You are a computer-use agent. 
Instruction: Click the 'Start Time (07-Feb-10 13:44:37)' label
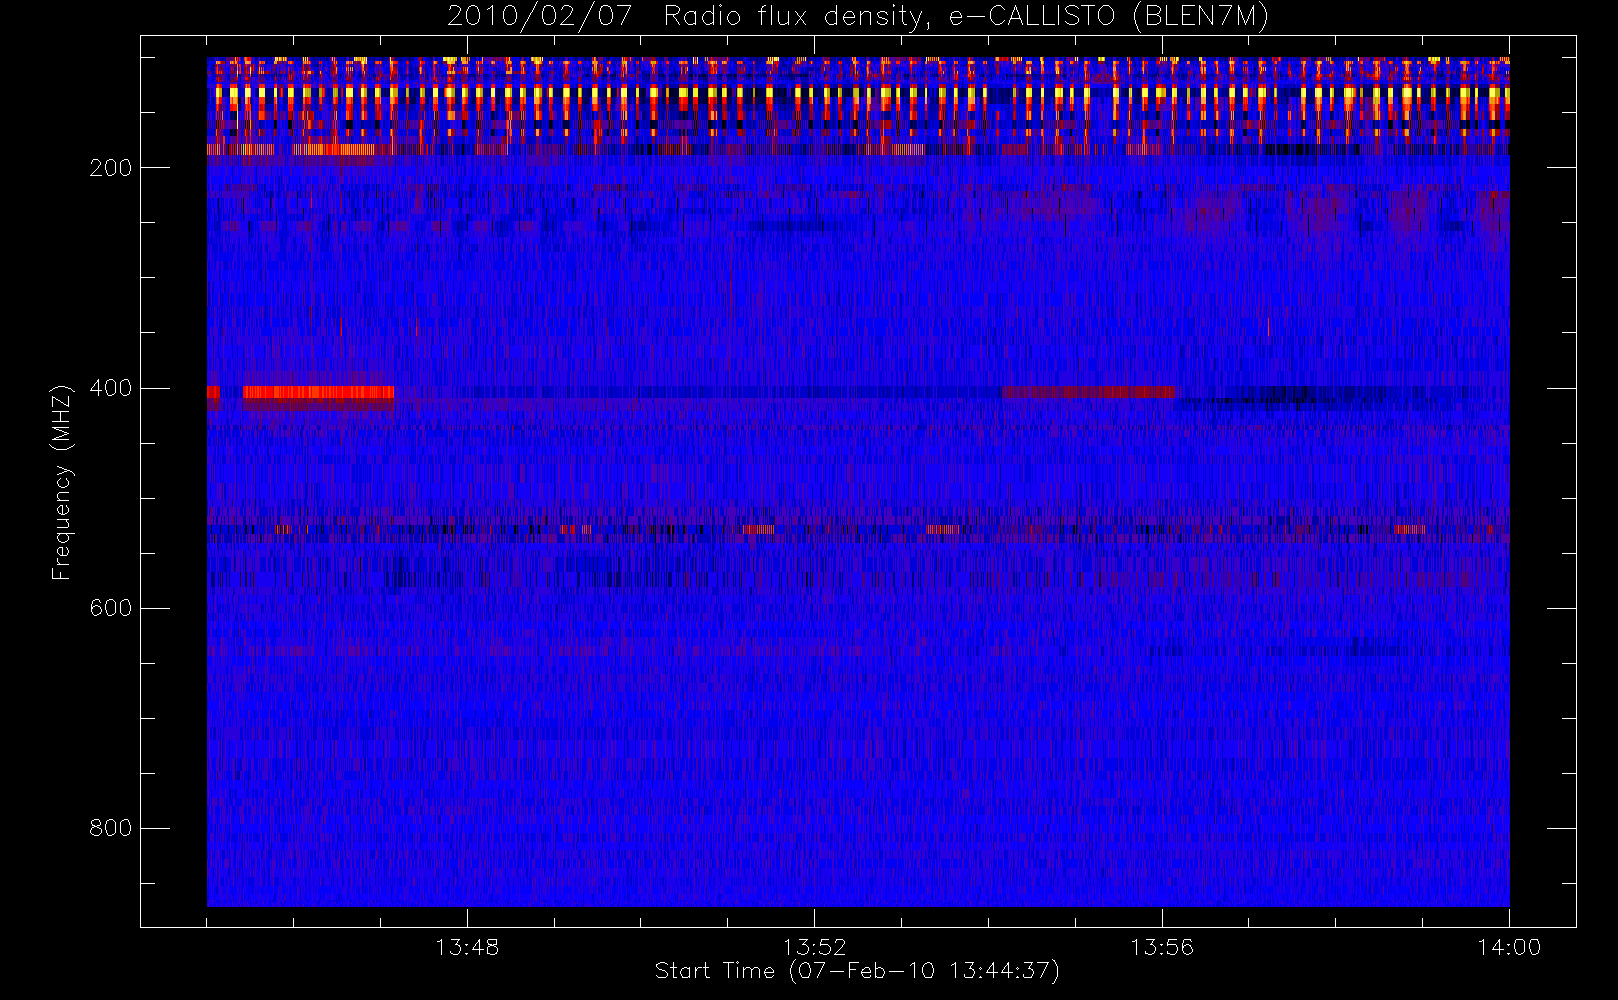(857, 971)
